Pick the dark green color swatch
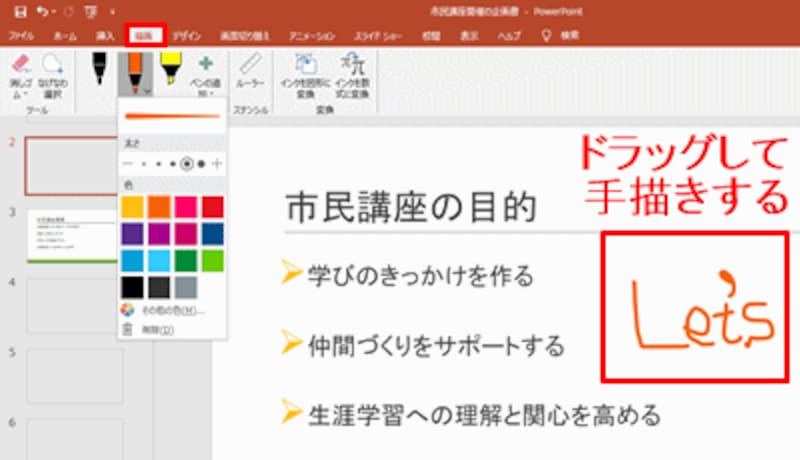 click(185, 261)
